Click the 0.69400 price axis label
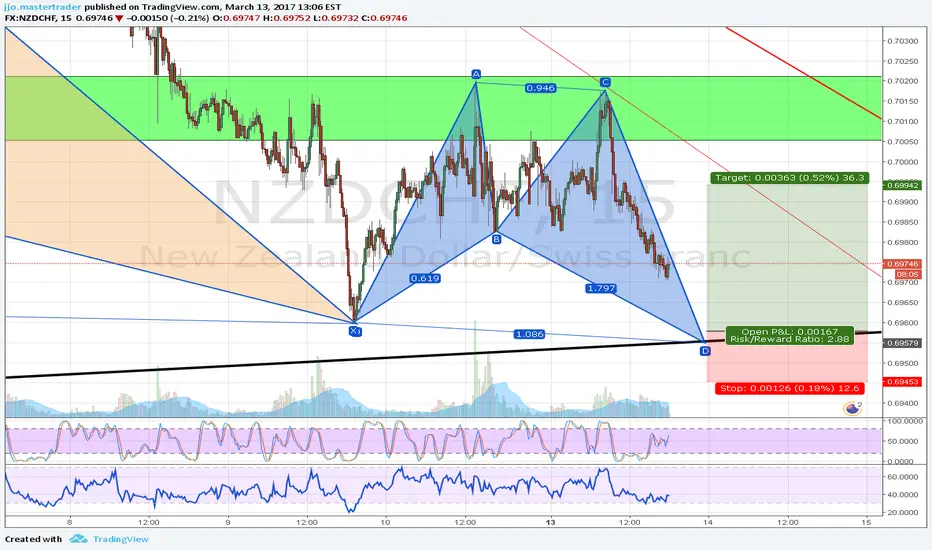The height and width of the screenshot is (550, 932). [902, 403]
